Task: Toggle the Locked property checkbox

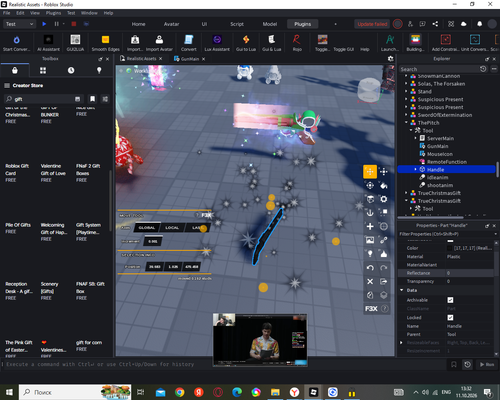Action: 450,318
